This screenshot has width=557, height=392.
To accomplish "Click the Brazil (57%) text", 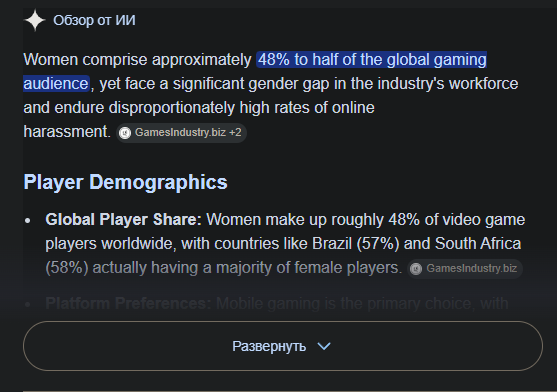I will click(356, 244).
